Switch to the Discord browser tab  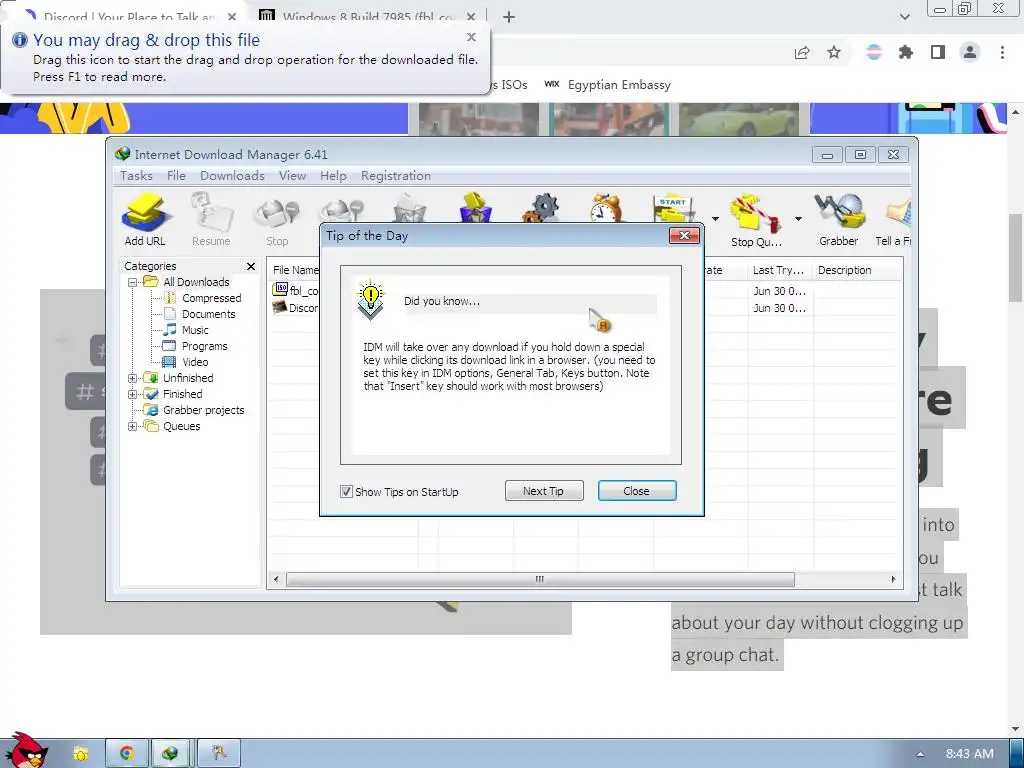129,17
